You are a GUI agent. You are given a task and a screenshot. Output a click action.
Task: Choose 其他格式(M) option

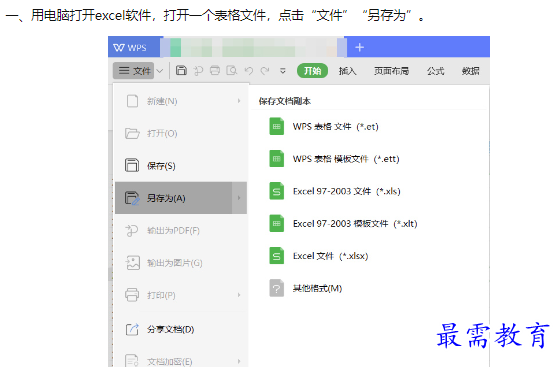(306, 288)
